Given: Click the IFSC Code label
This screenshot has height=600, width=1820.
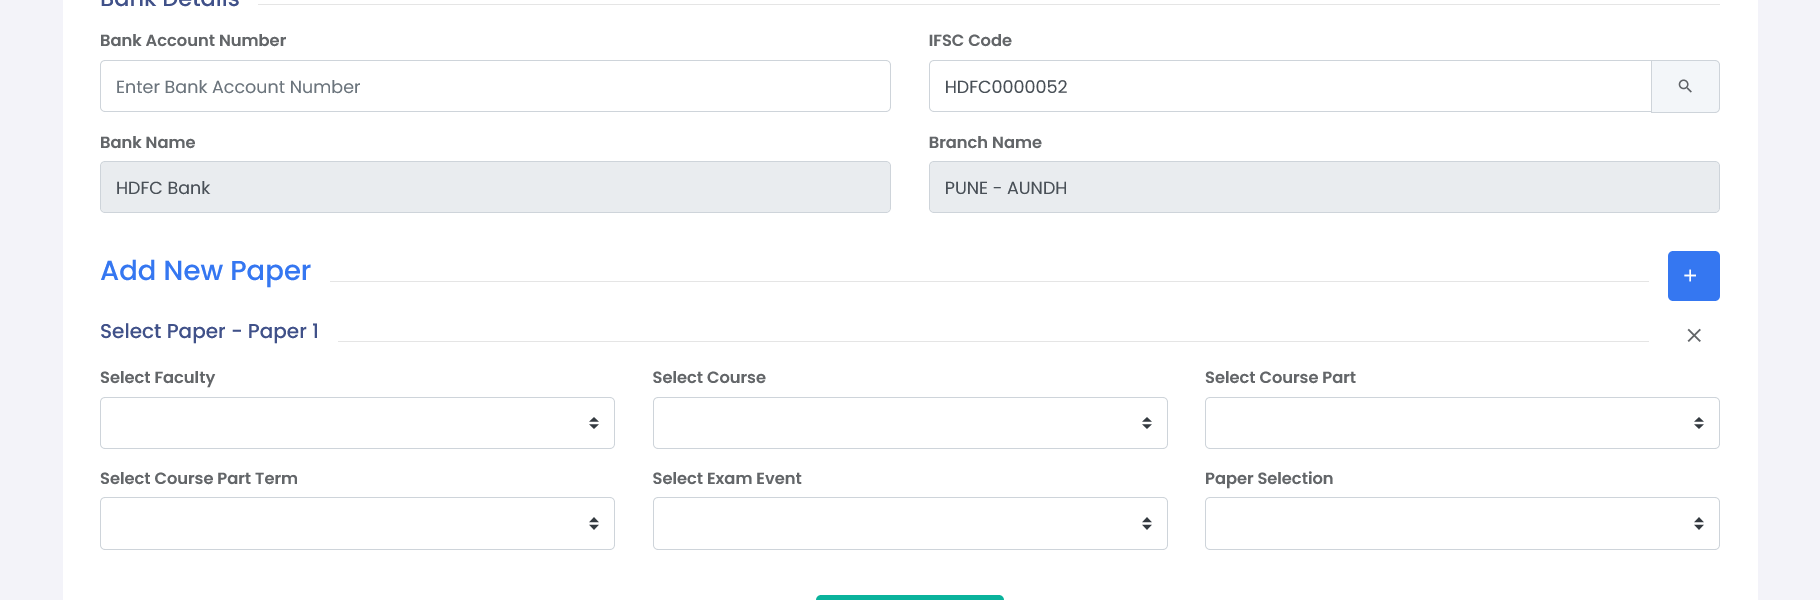Looking at the screenshot, I should (x=970, y=40).
